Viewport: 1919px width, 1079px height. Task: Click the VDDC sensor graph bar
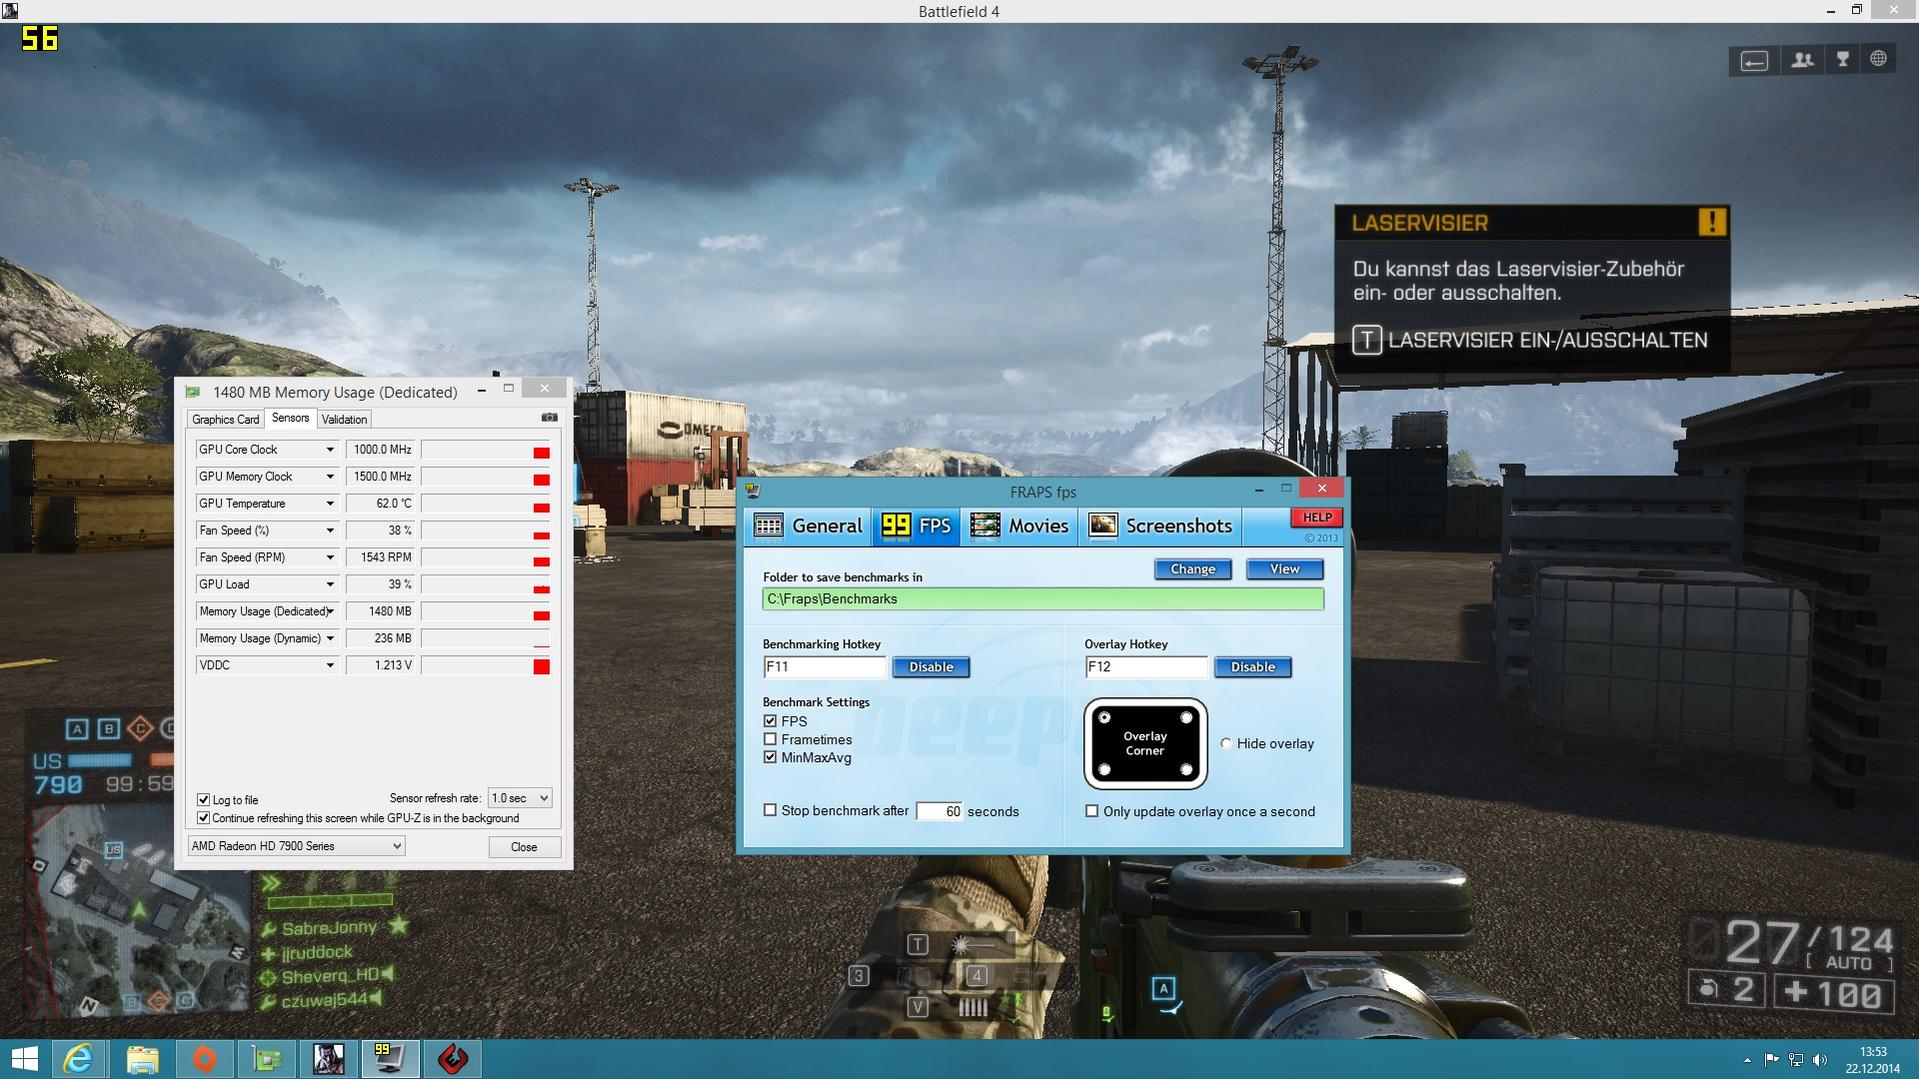[x=486, y=666]
